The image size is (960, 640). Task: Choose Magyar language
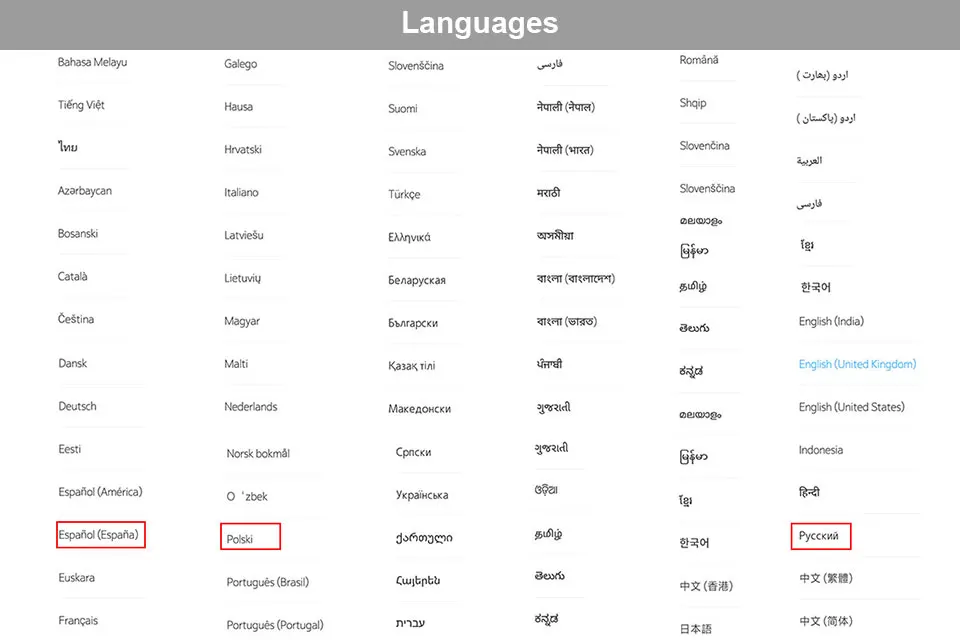click(x=242, y=321)
